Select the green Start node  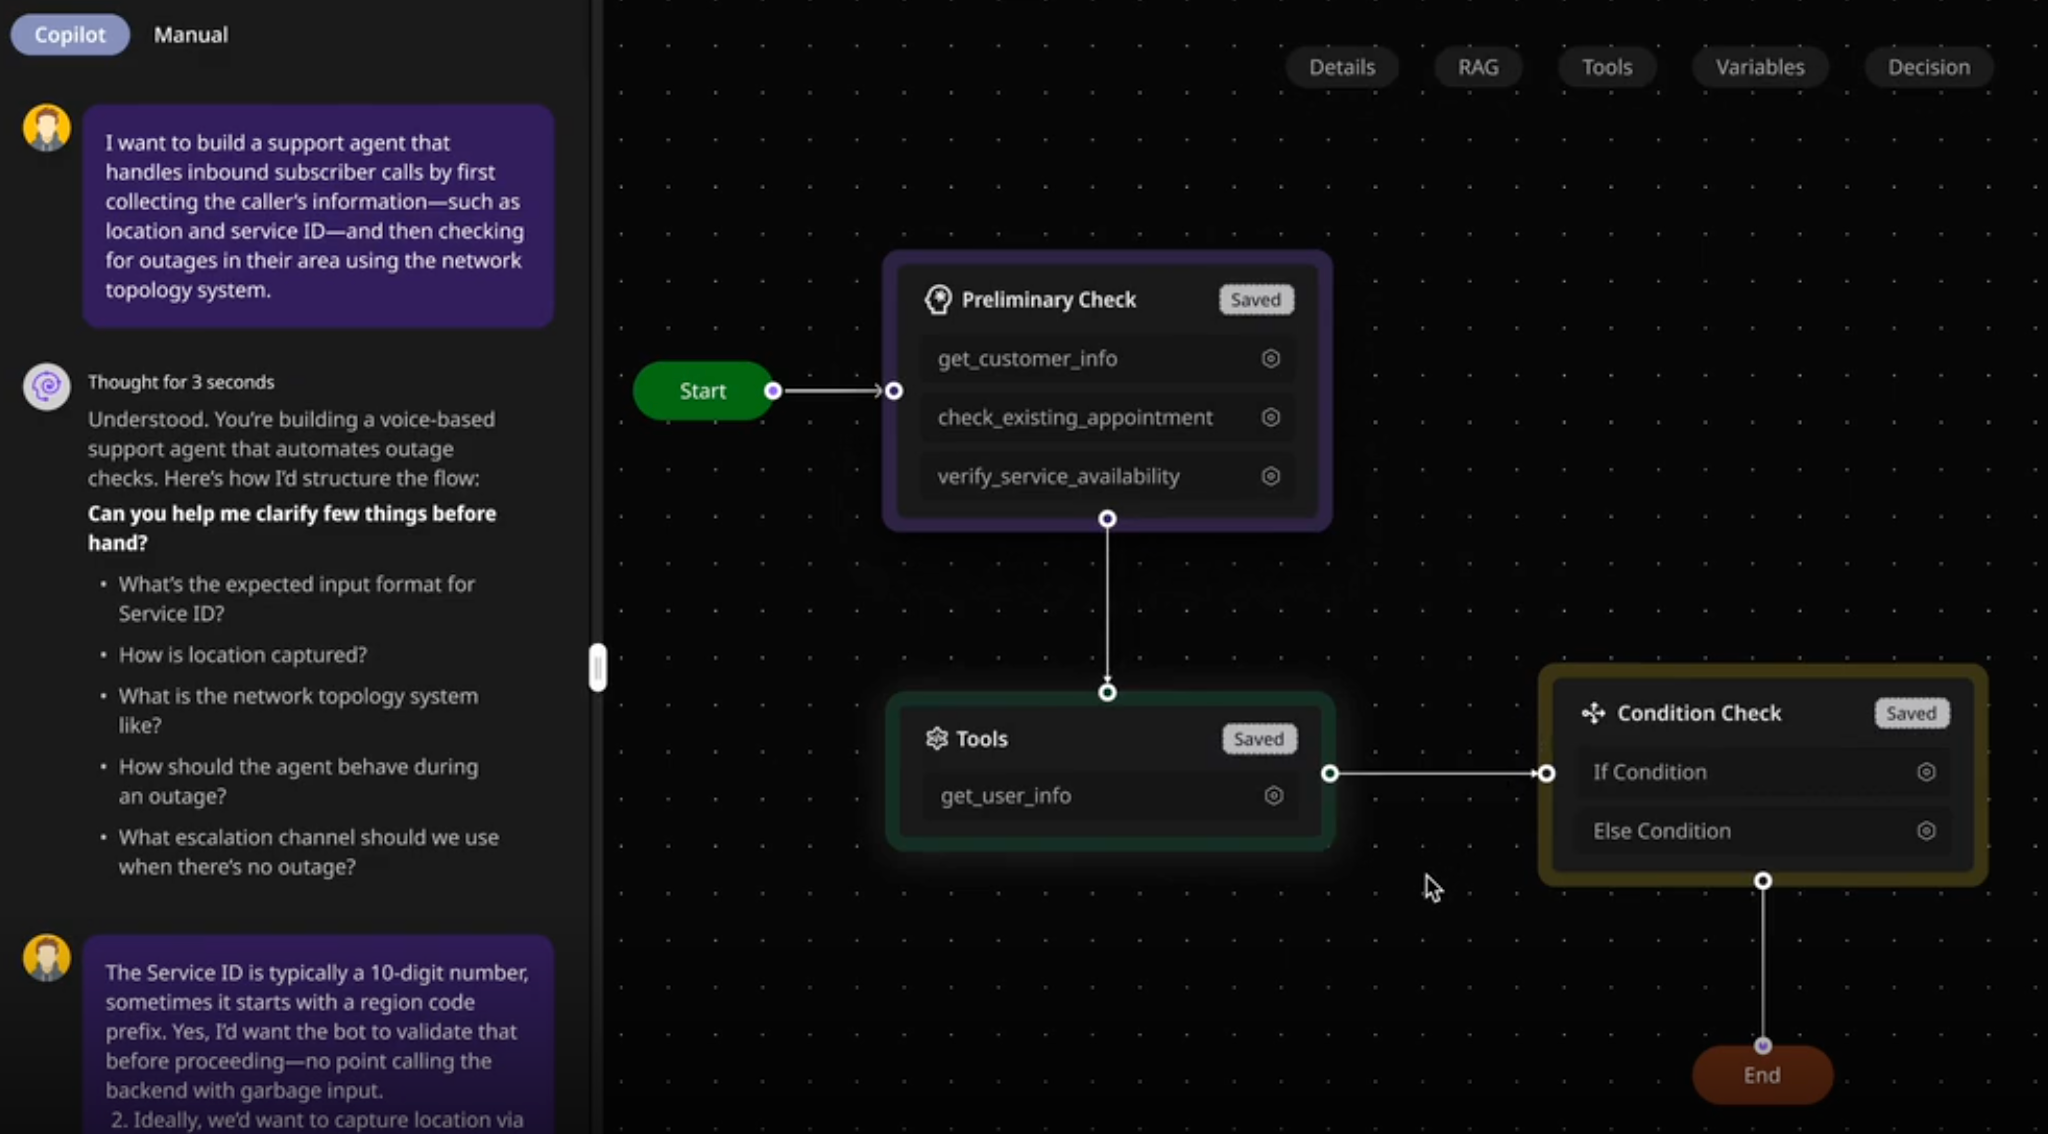click(x=702, y=391)
